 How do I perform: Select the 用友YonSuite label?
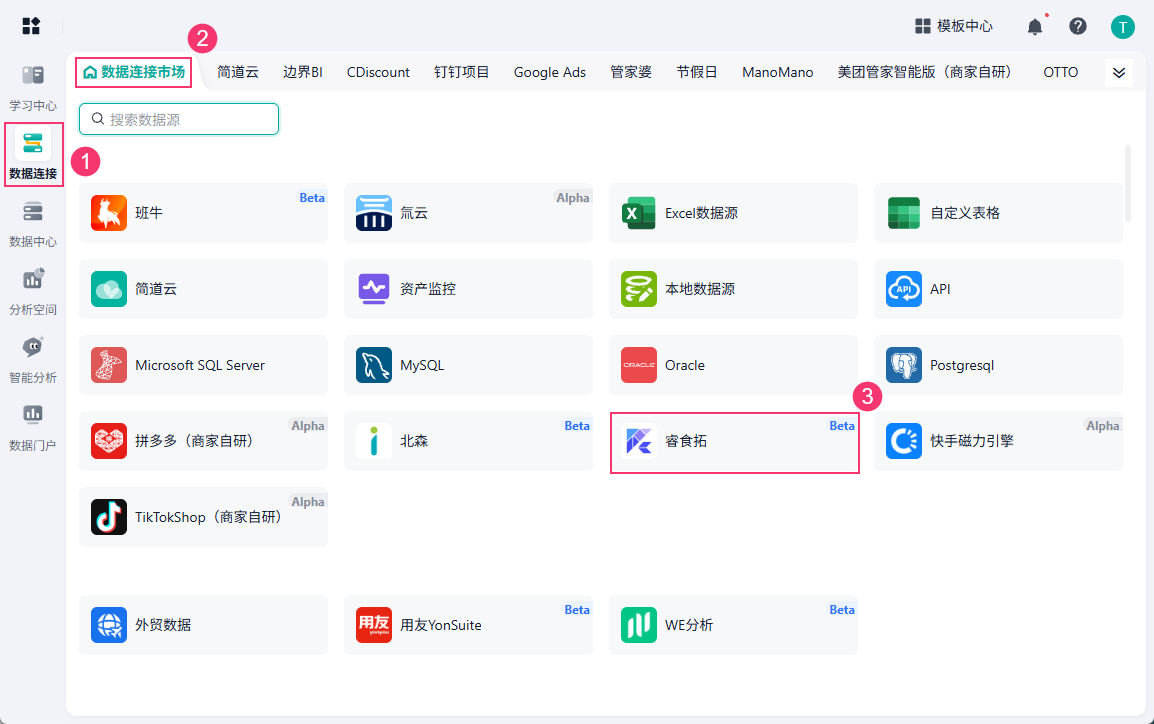tap(441, 625)
